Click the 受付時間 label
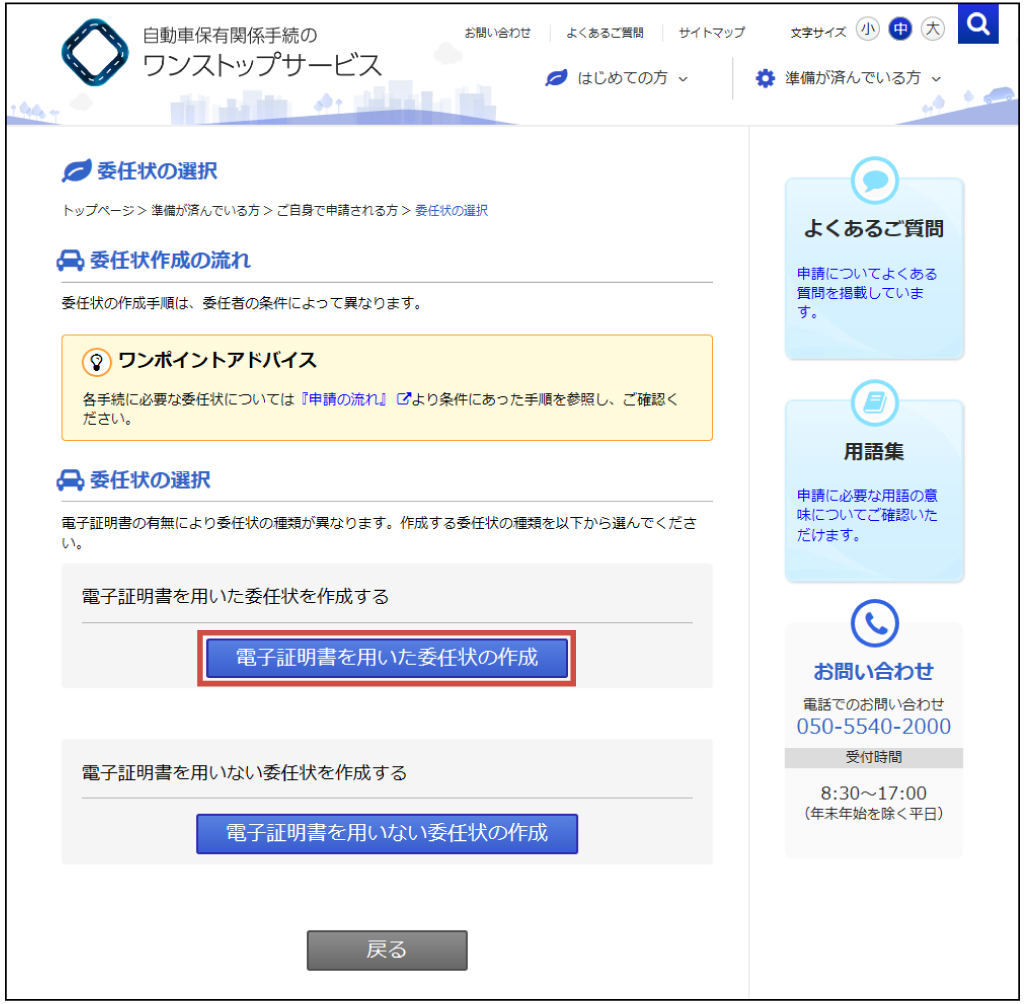 [x=874, y=757]
